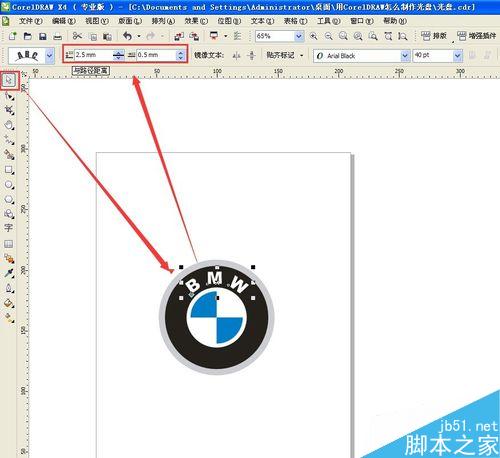
Task: Open the 视图 (View) menu
Action: point(97,21)
